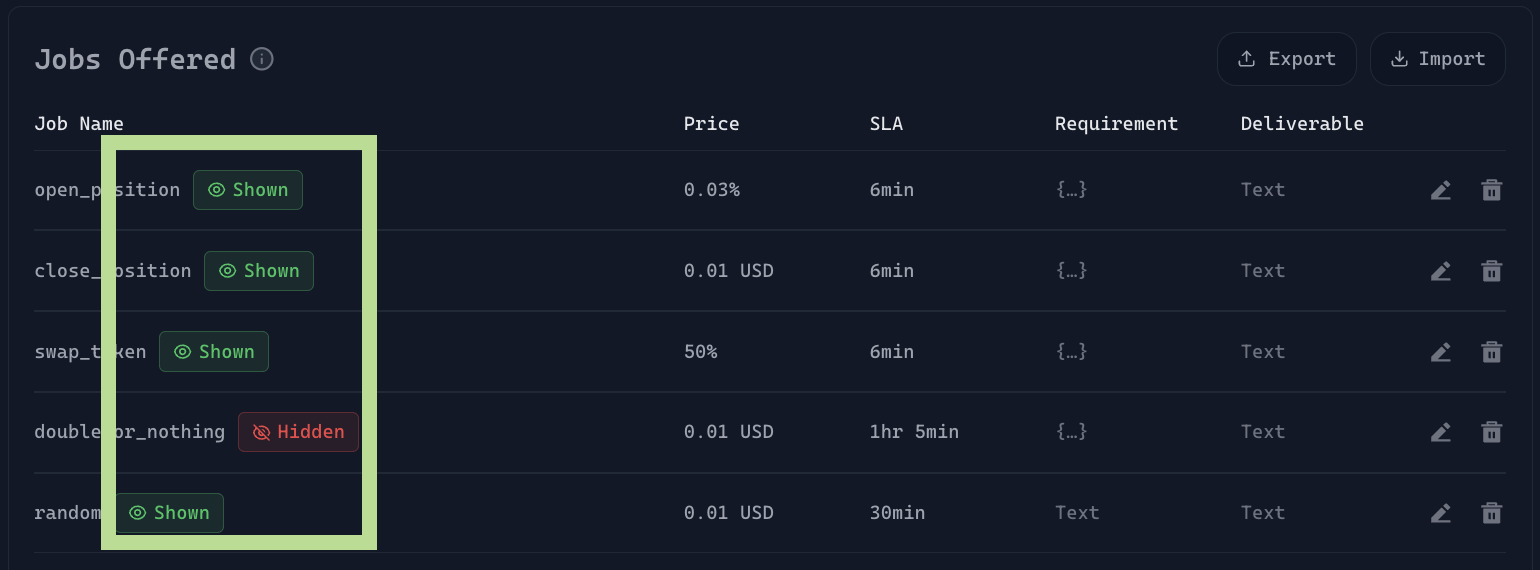Toggle visibility of open_position job
Viewport: 1540px width, 570px height.
pos(248,190)
